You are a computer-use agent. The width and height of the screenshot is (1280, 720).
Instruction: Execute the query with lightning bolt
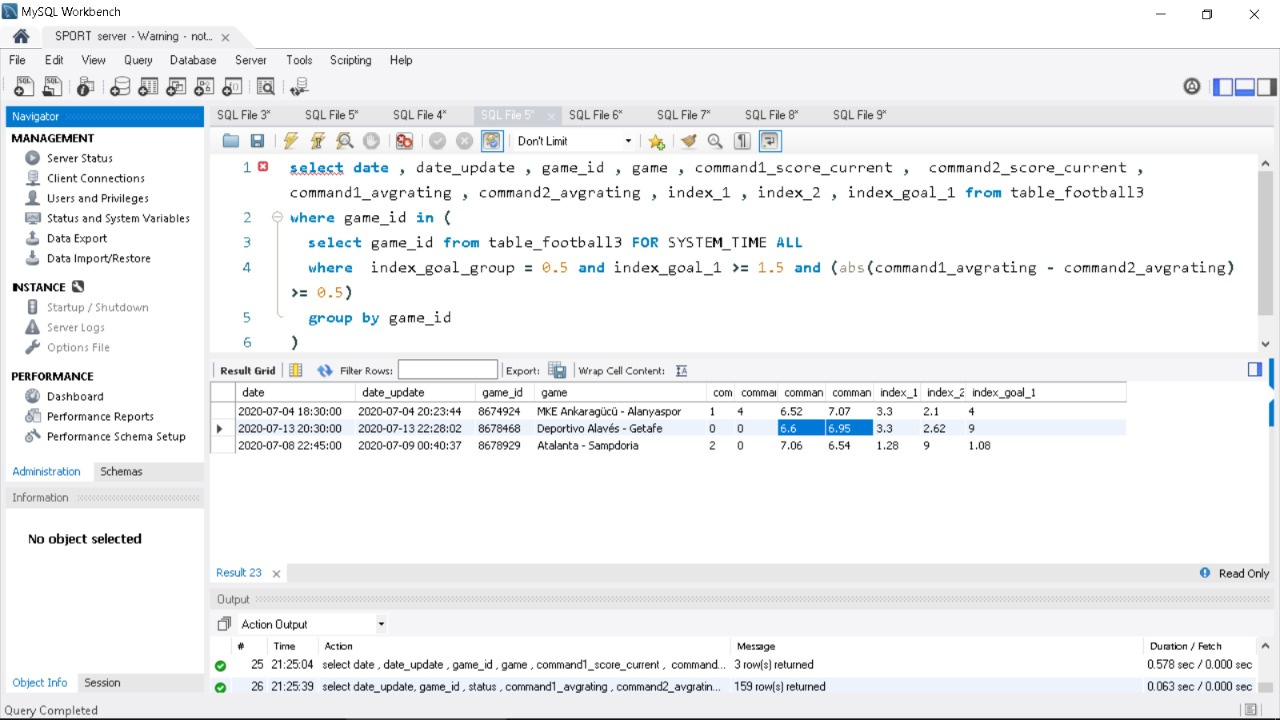point(291,141)
